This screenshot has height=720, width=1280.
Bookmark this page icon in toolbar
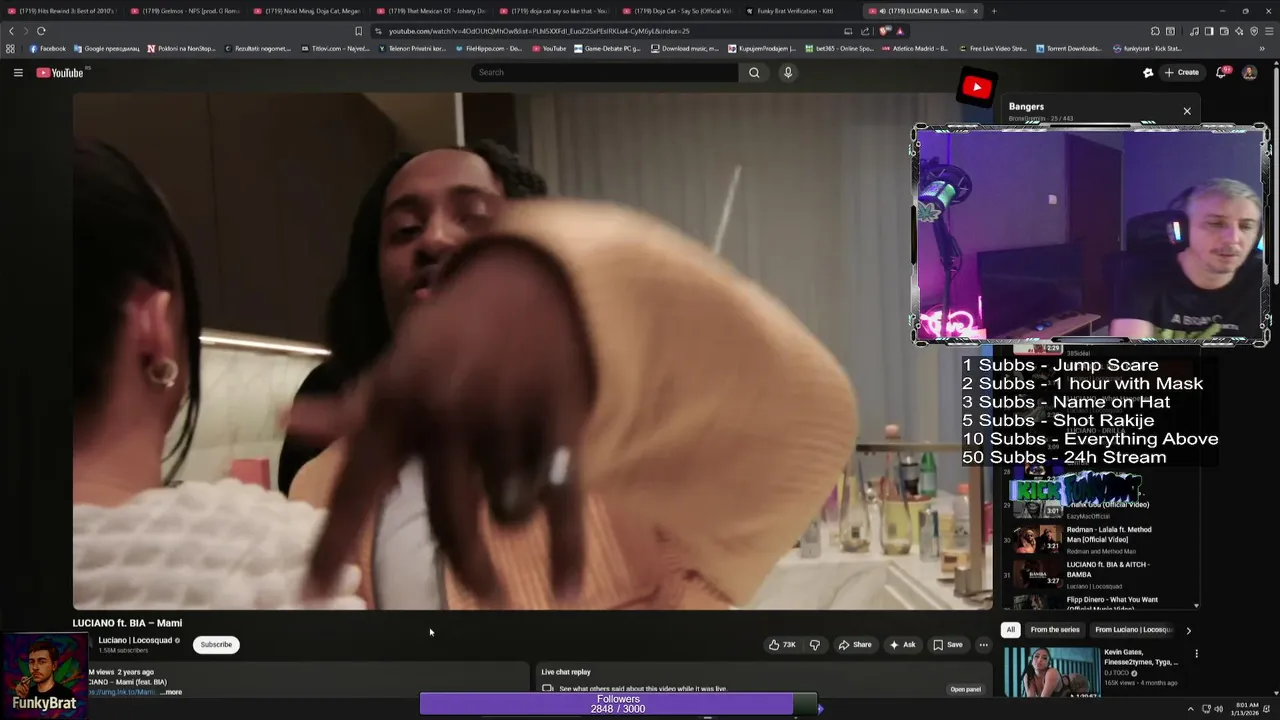[x=358, y=31]
